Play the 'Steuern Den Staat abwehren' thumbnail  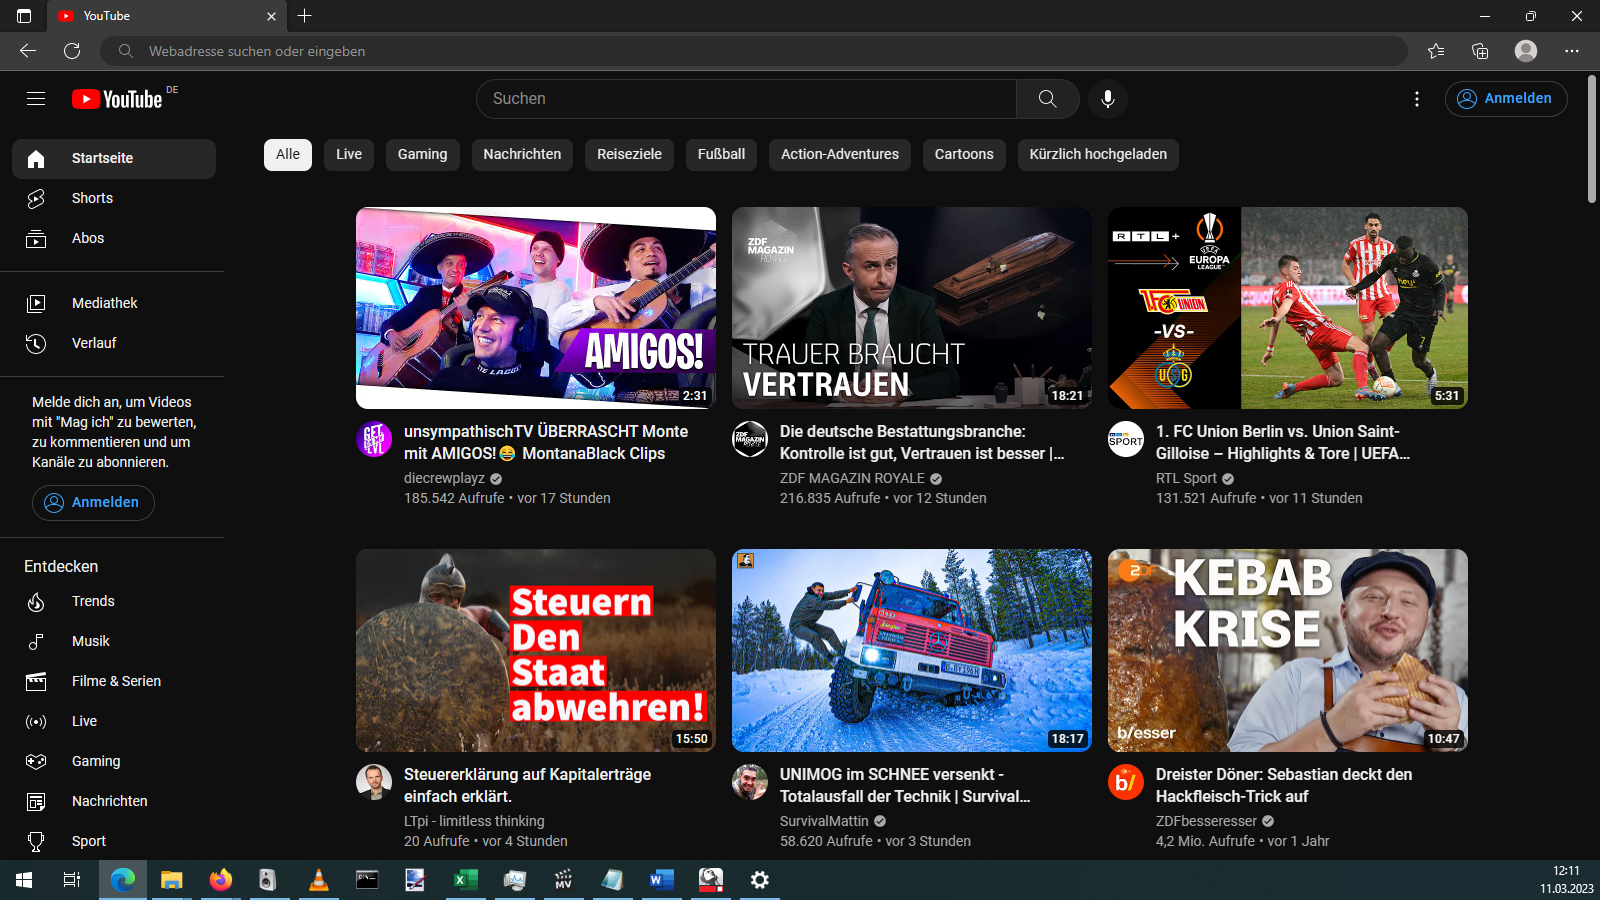point(536,650)
